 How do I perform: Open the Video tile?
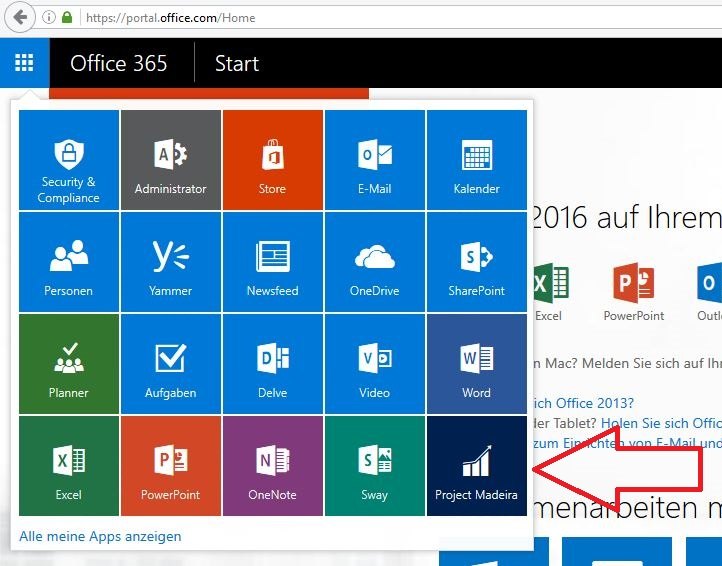pyautogui.click(x=375, y=364)
